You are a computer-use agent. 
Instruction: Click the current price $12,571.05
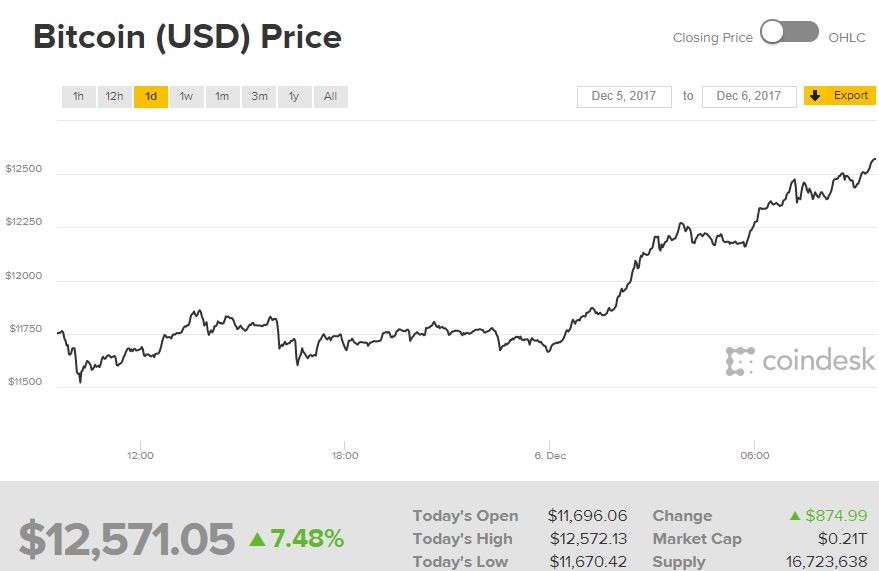coord(126,539)
